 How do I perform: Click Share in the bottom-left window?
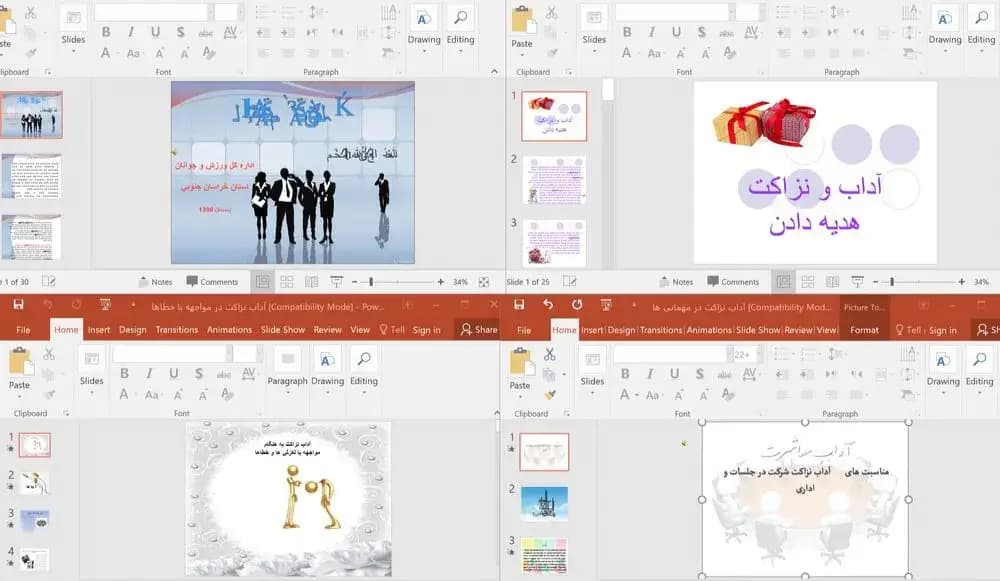point(479,329)
